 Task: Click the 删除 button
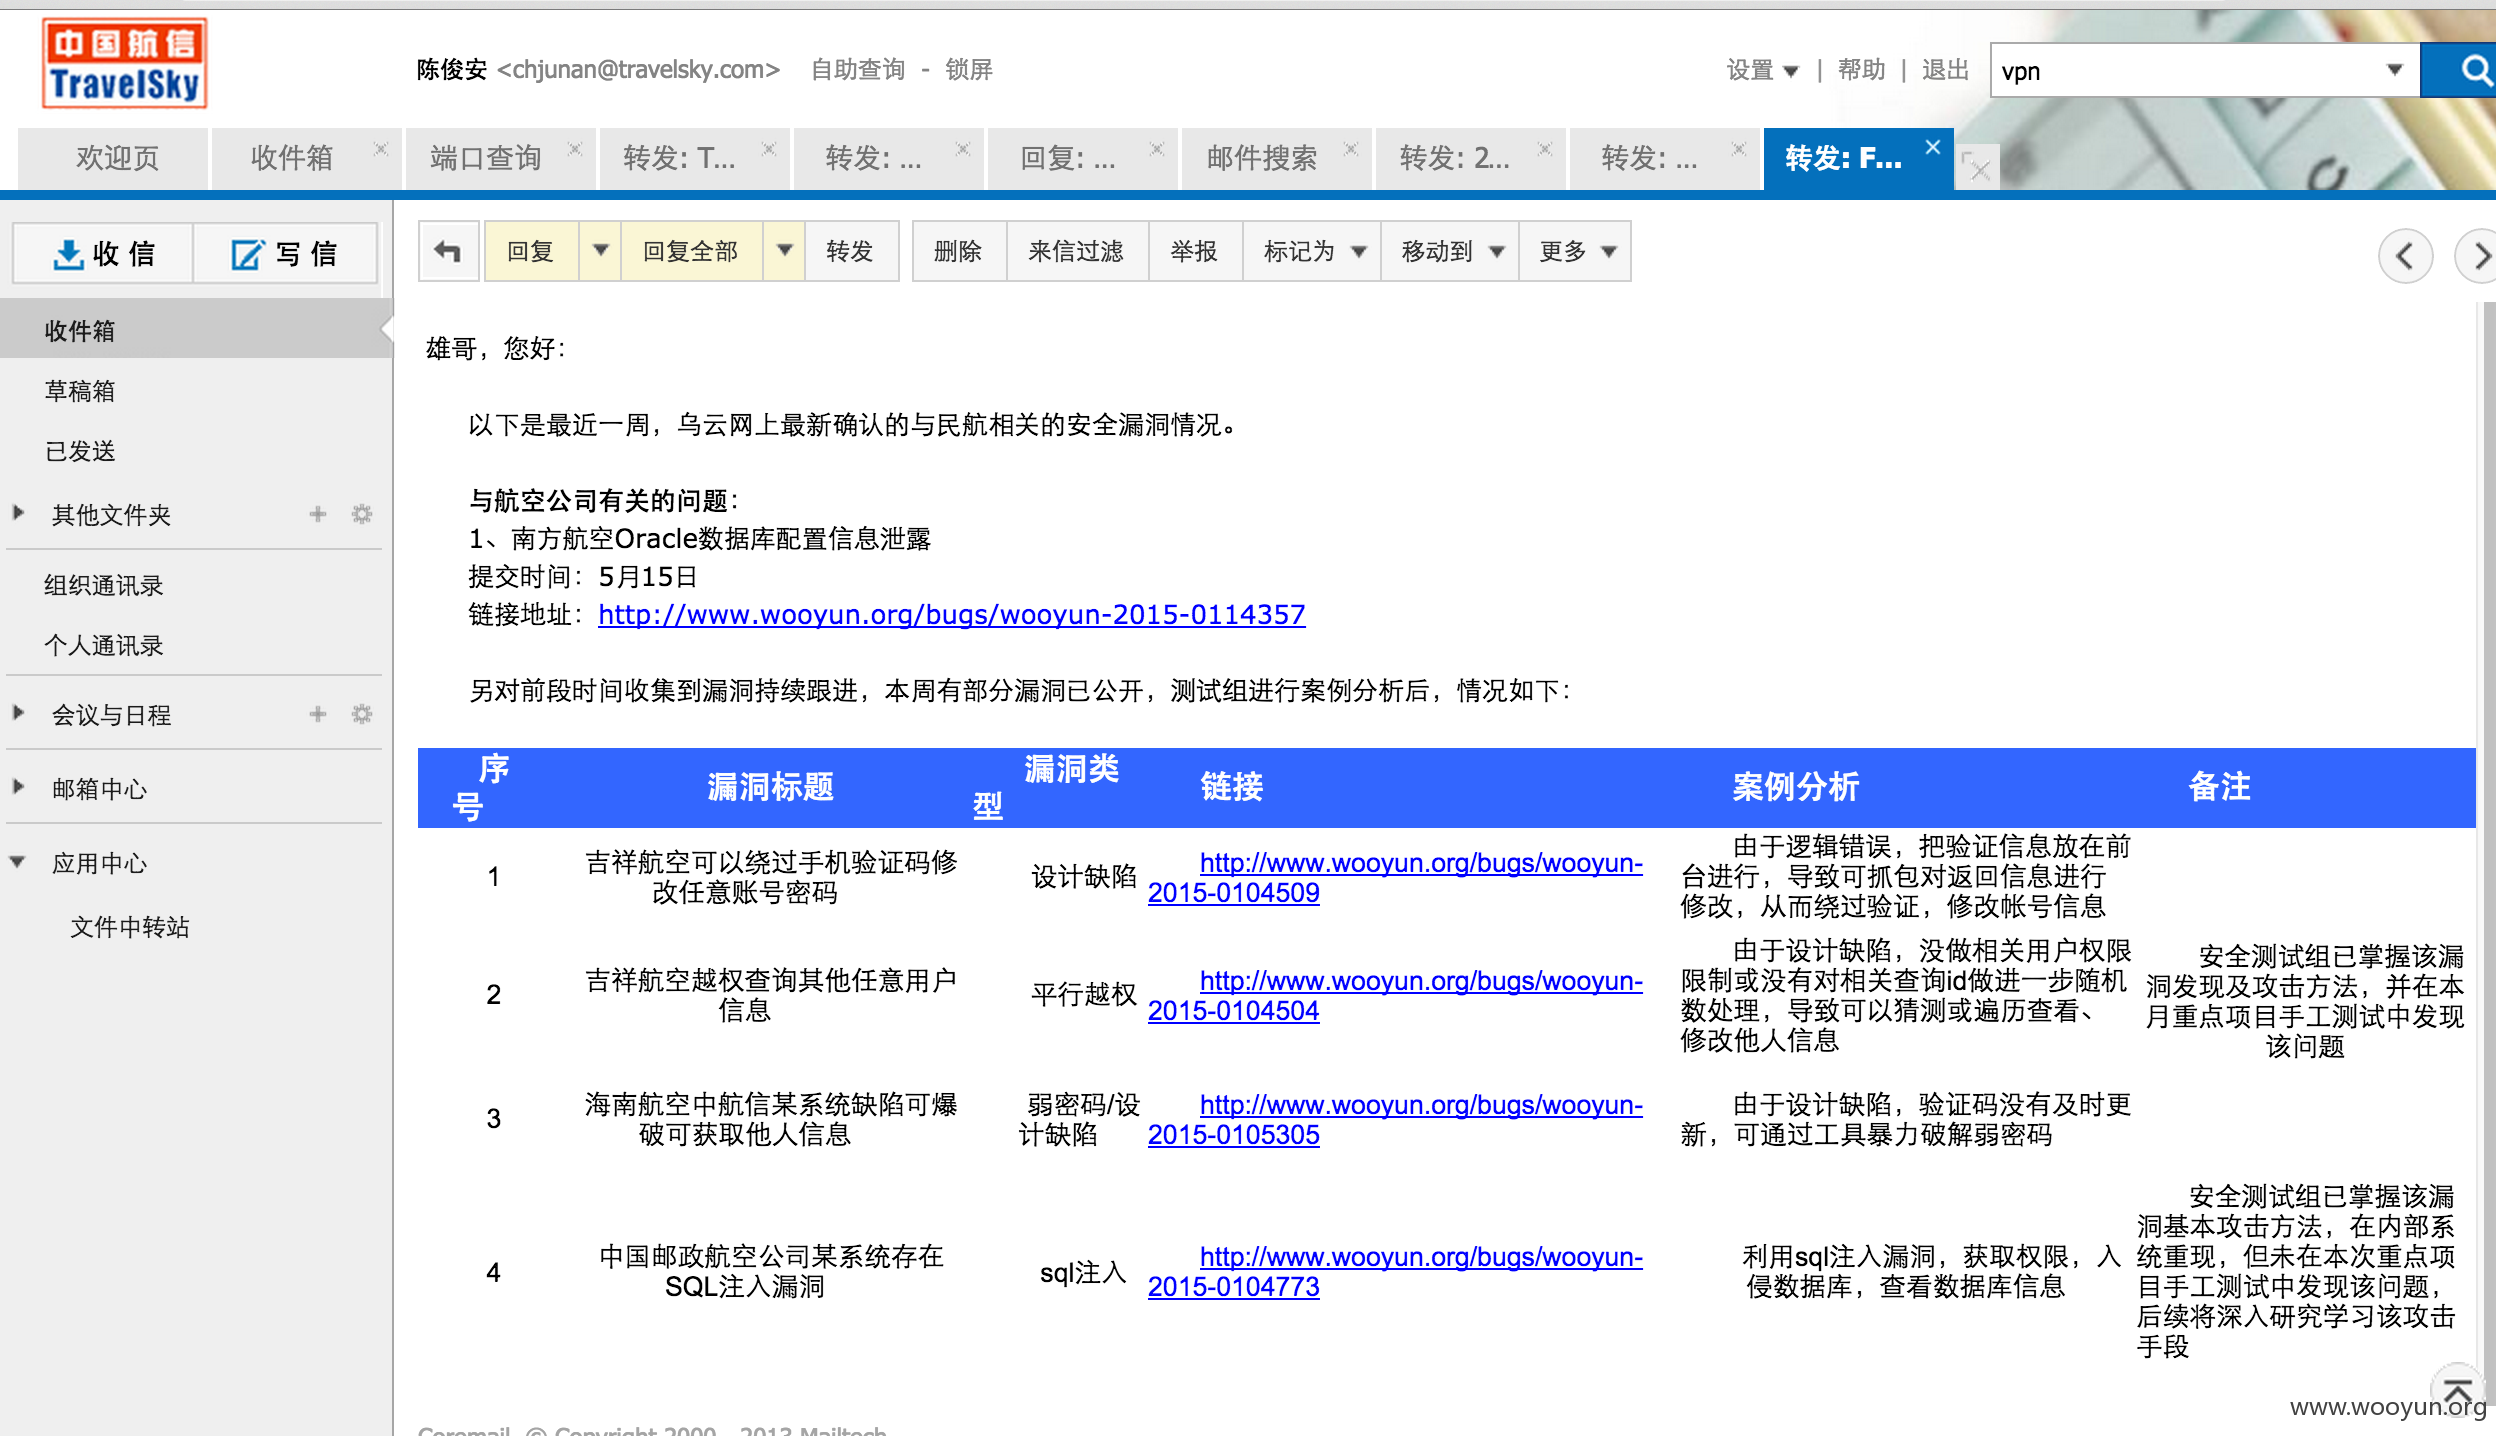click(958, 251)
